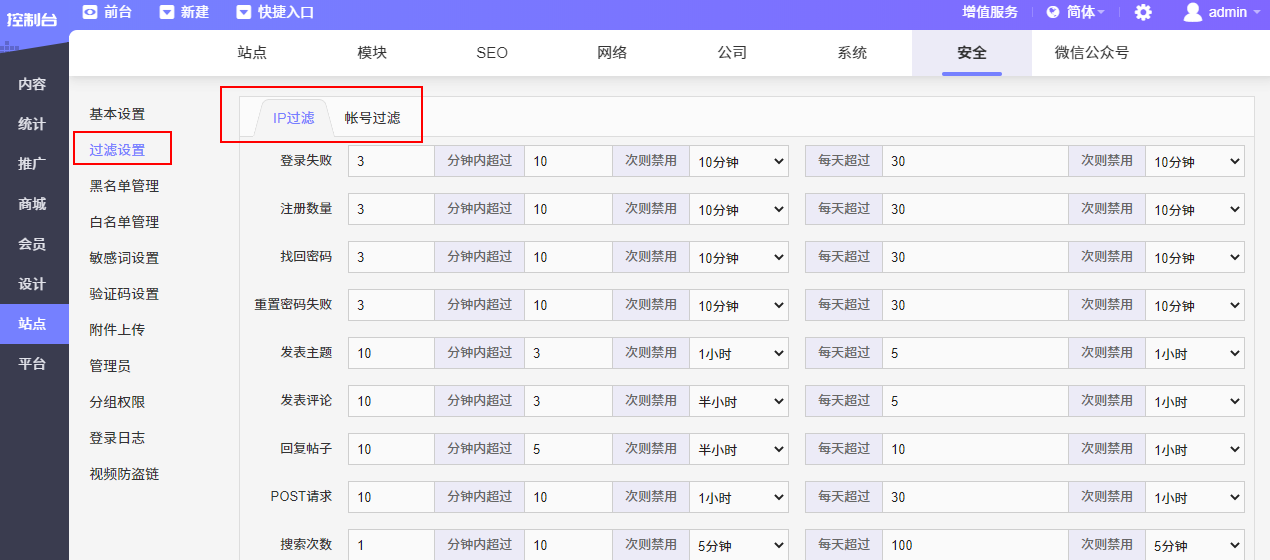
Task: Open 发表主题 daily ban duration dropdown
Action: coord(1194,353)
